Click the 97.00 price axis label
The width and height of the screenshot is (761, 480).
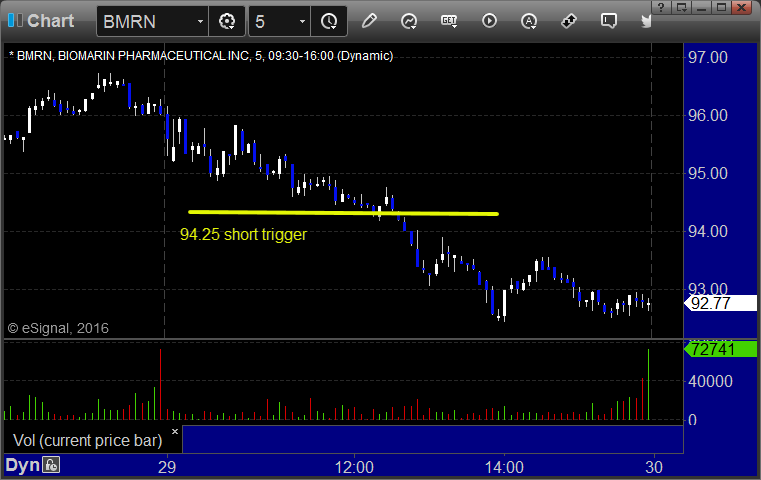pyautogui.click(x=708, y=57)
